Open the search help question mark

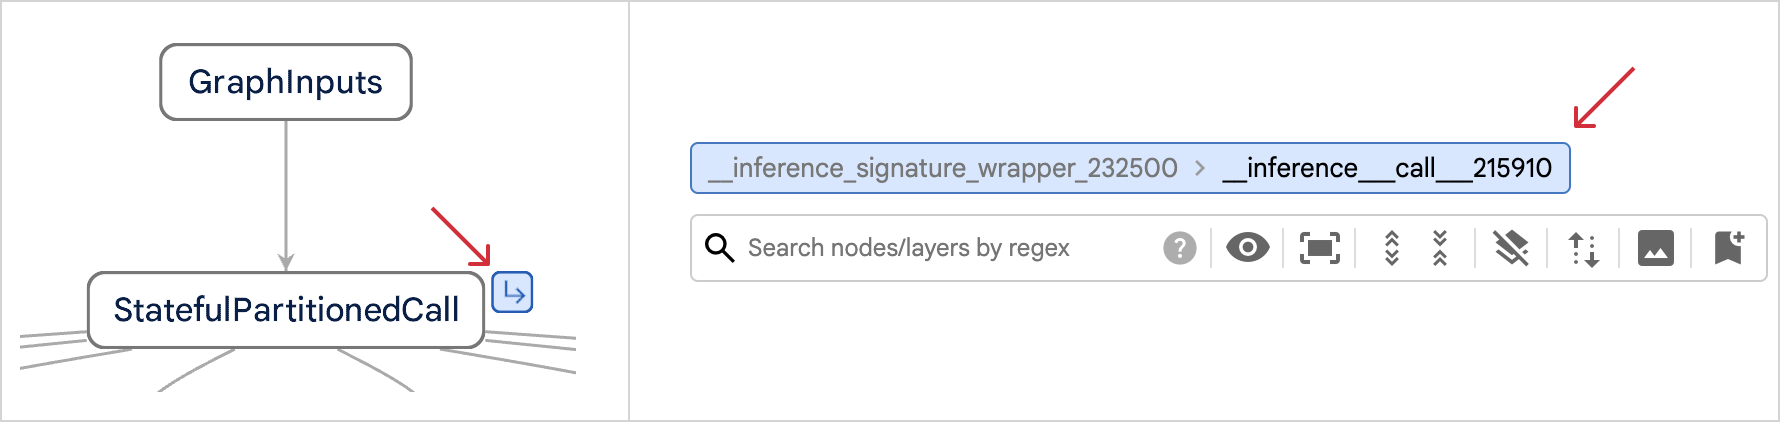tap(1180, 248)
